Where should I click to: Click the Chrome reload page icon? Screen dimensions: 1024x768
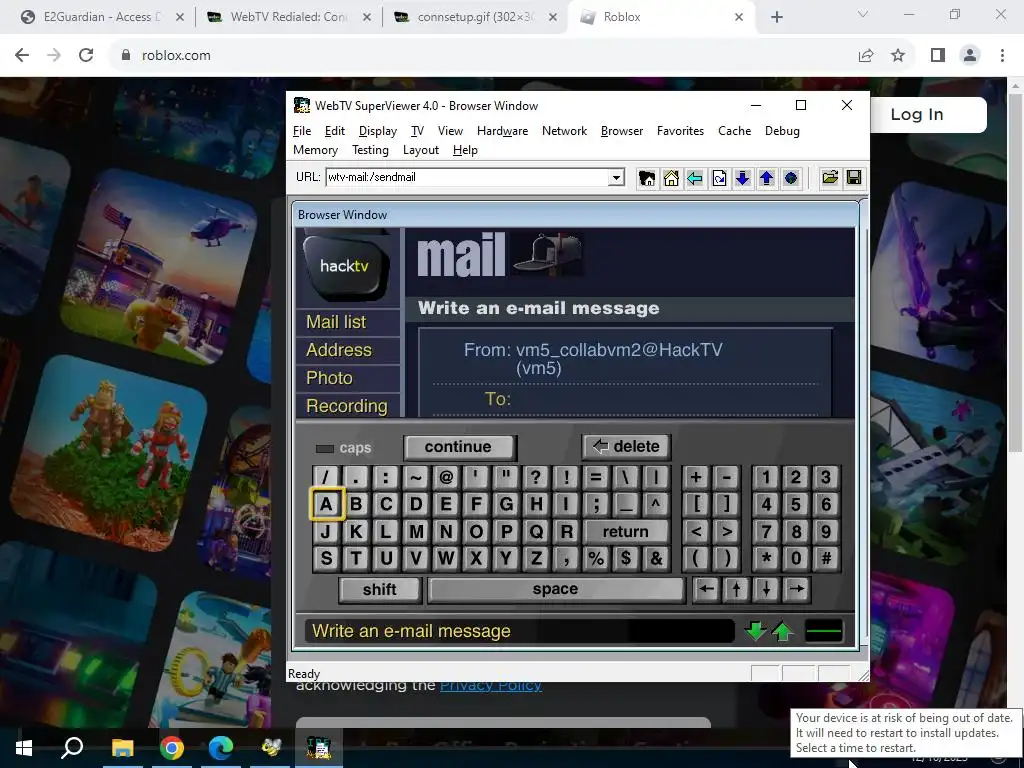click(x=86, y=55)
